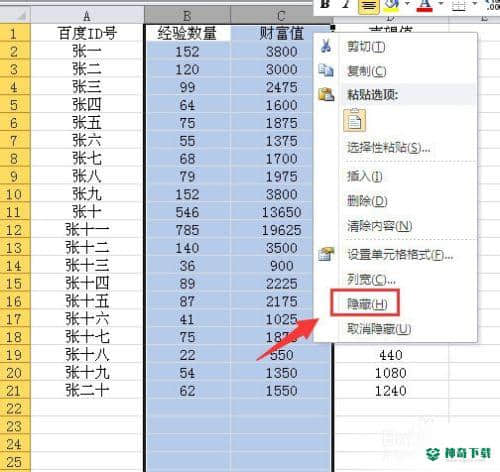Image resolution: width=500 pixels, height=472 pixels.
Task: Click the select-all corner box
Action: (x=15, y=16)
